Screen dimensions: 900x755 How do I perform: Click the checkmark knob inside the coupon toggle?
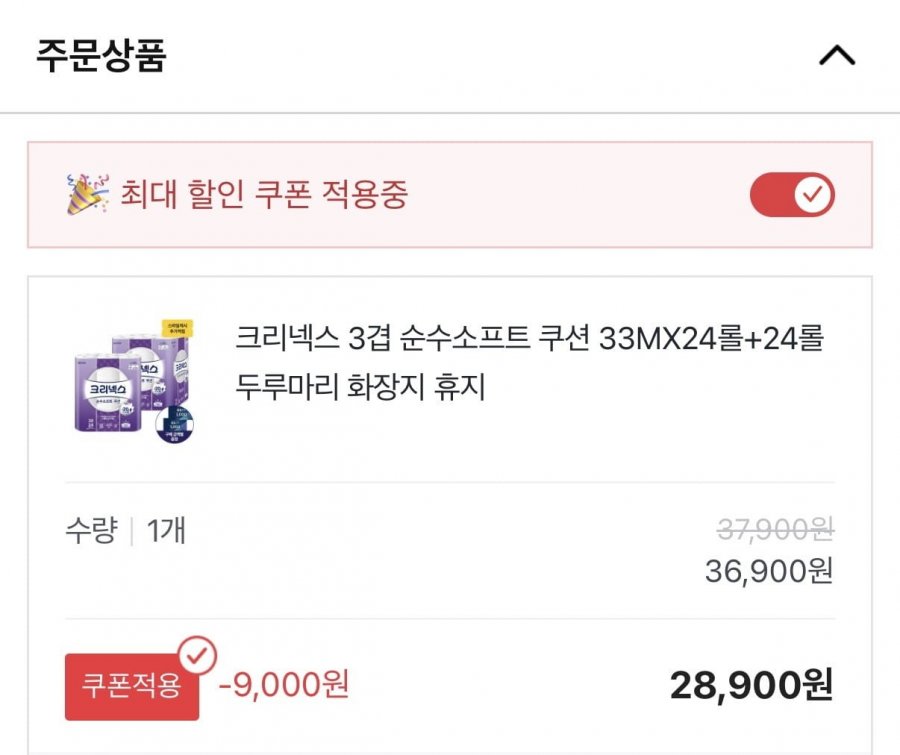(813, 195)
